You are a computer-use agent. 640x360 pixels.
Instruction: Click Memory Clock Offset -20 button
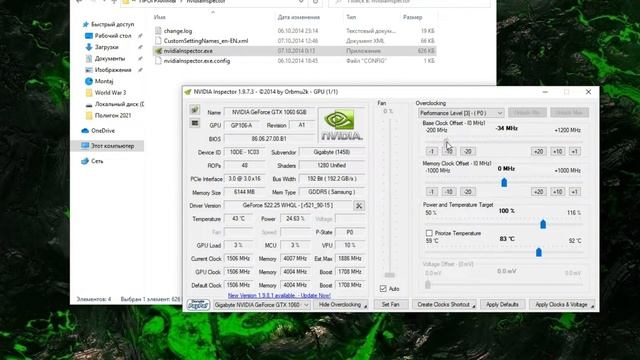[468, 192]
